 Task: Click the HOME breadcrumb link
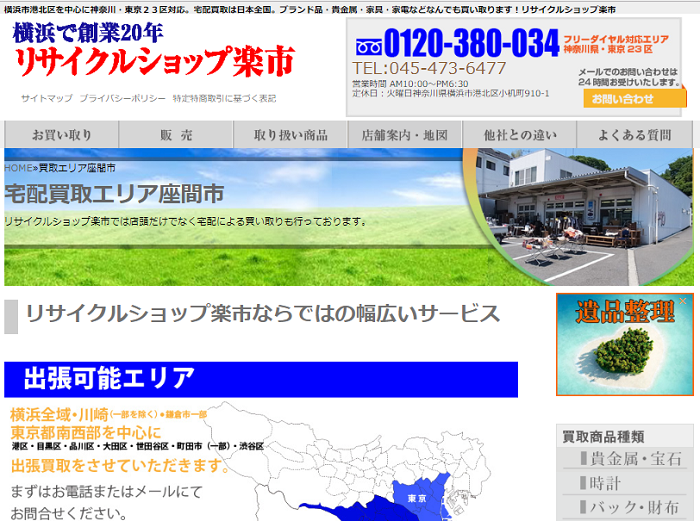(x=18, y=168)
